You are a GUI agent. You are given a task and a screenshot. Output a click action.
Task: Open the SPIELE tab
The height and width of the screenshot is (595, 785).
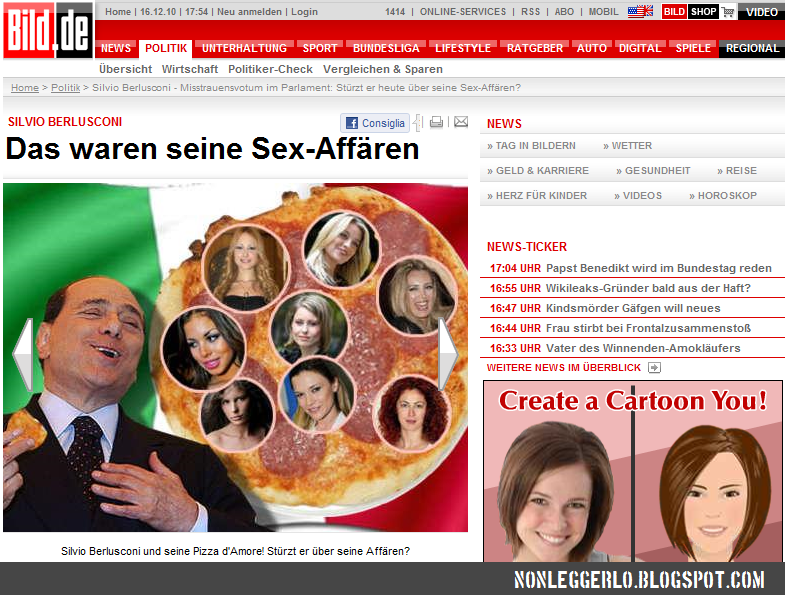tap(693, 49)
